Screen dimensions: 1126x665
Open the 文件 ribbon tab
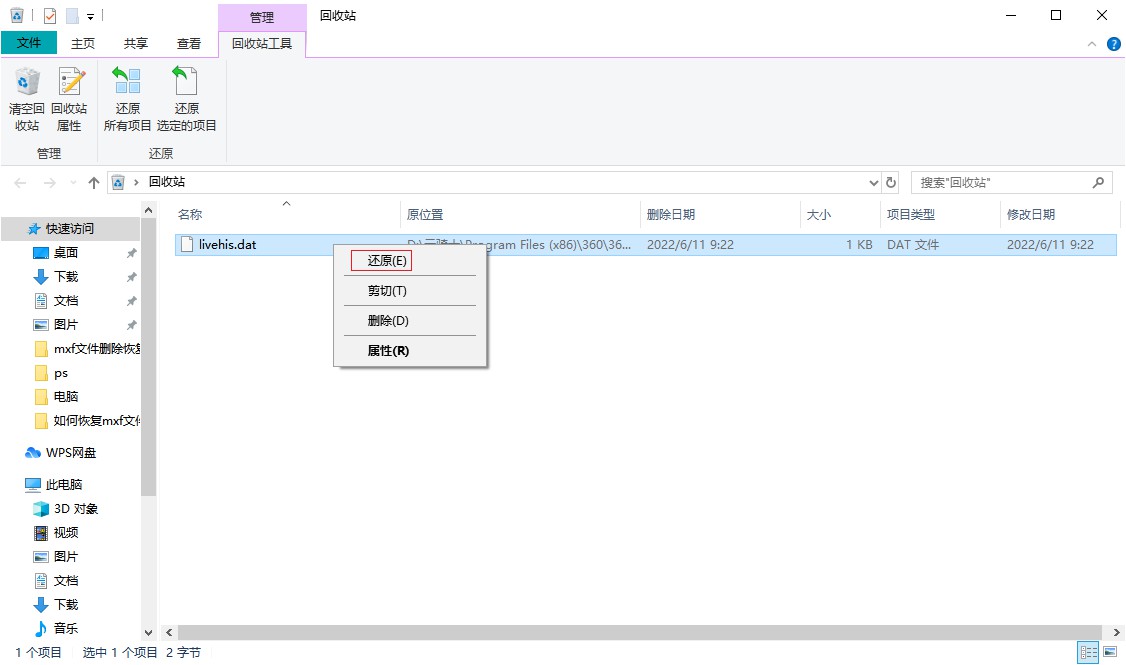[29, 43]
